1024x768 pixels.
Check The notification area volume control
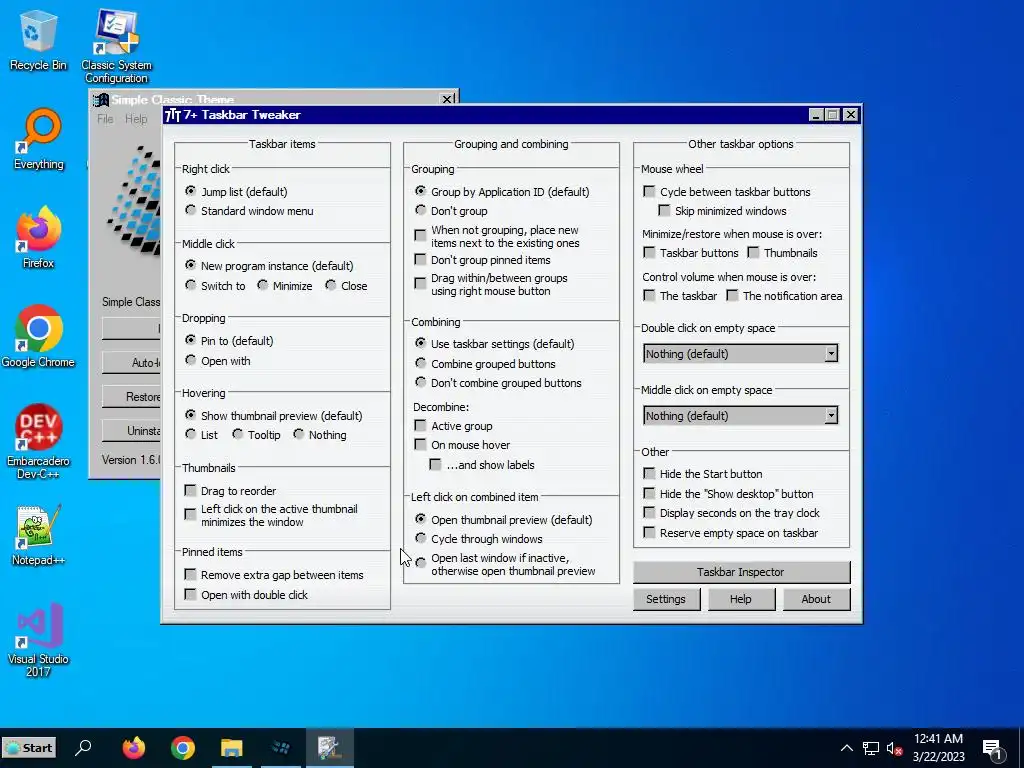(732, 296)
